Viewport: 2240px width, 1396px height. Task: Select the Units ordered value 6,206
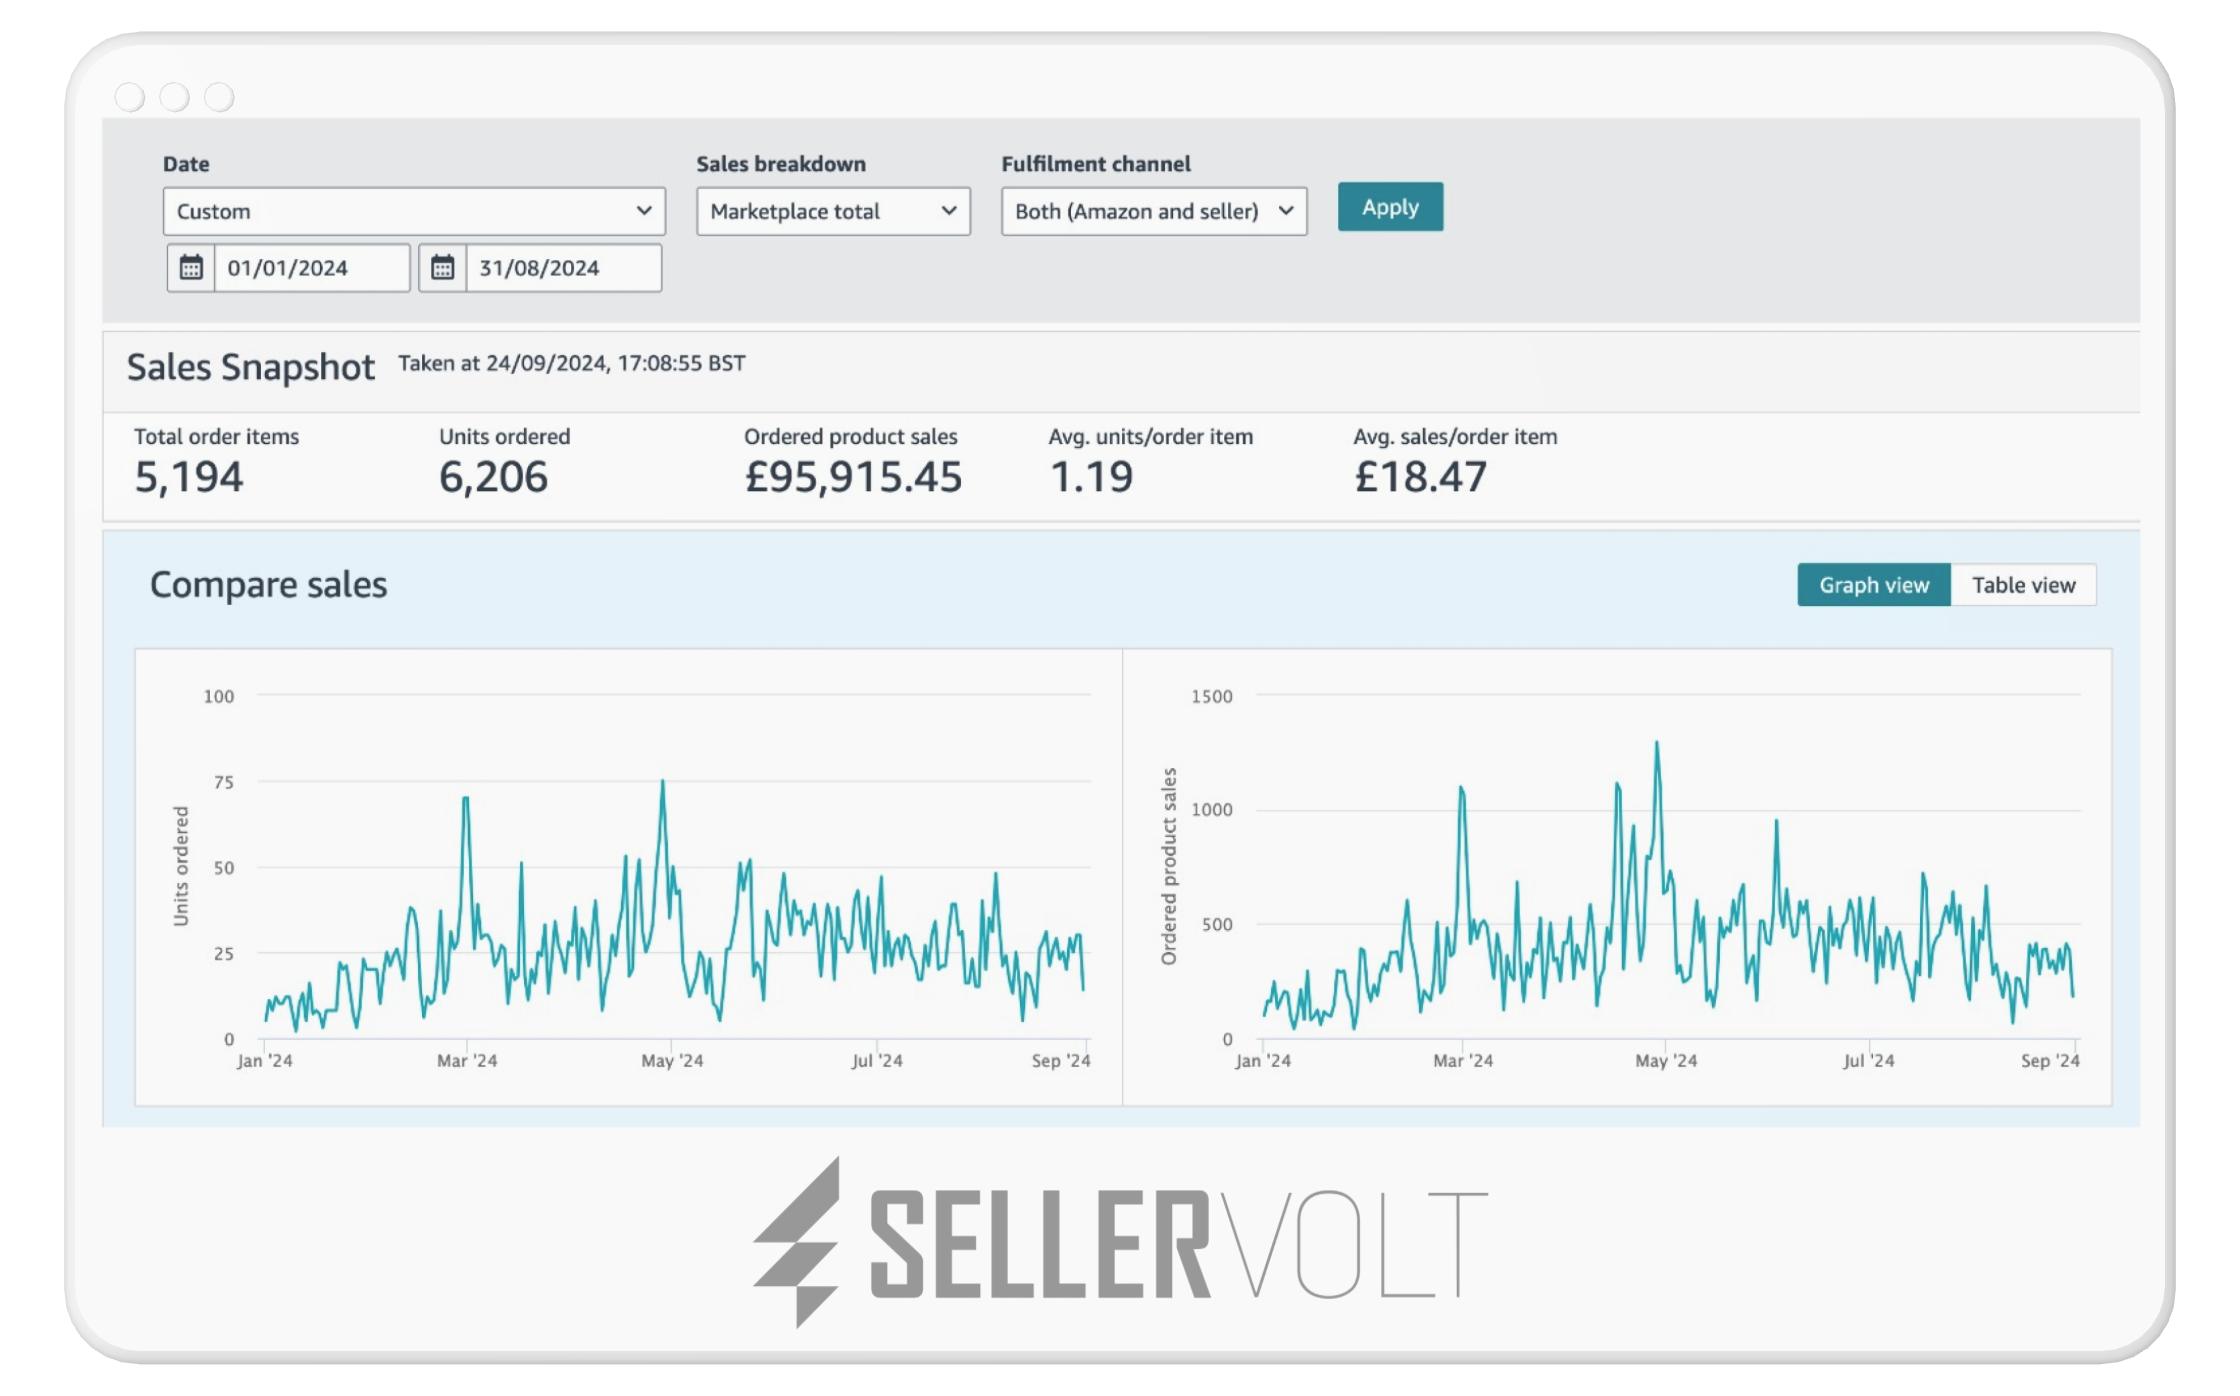coord(494,477)
